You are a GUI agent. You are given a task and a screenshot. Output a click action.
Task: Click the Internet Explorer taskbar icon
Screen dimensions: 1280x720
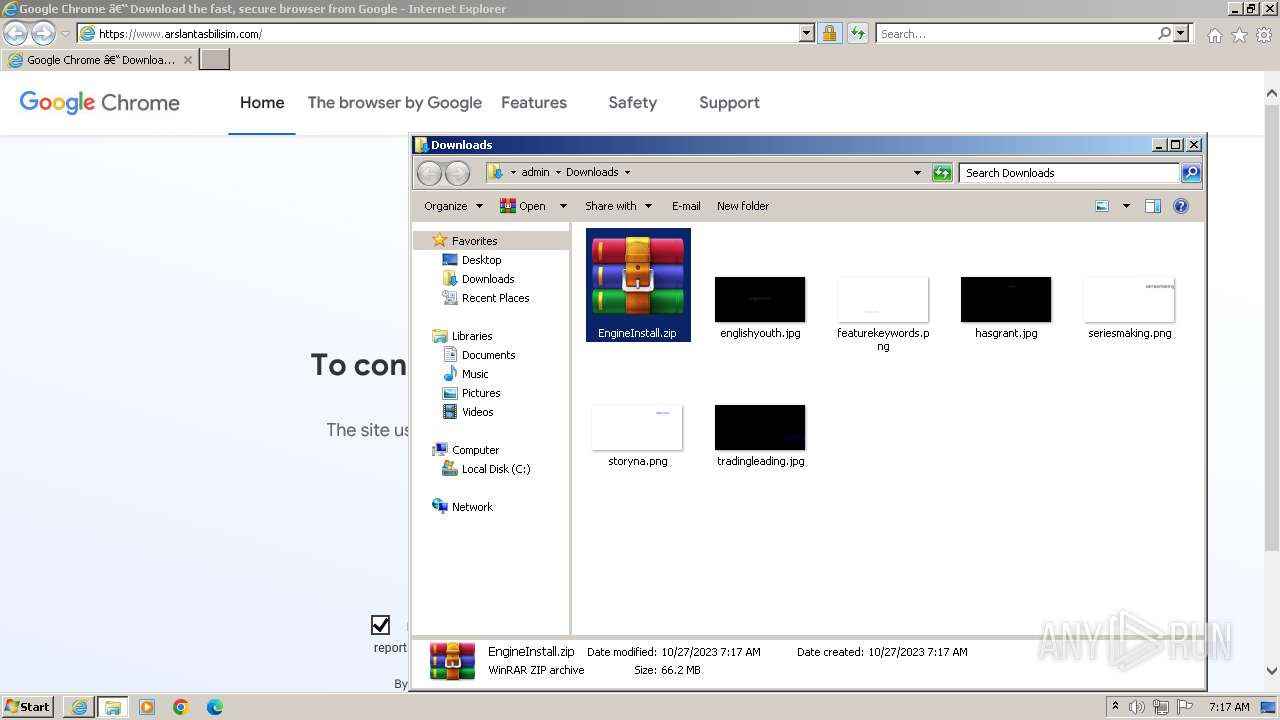79,707
